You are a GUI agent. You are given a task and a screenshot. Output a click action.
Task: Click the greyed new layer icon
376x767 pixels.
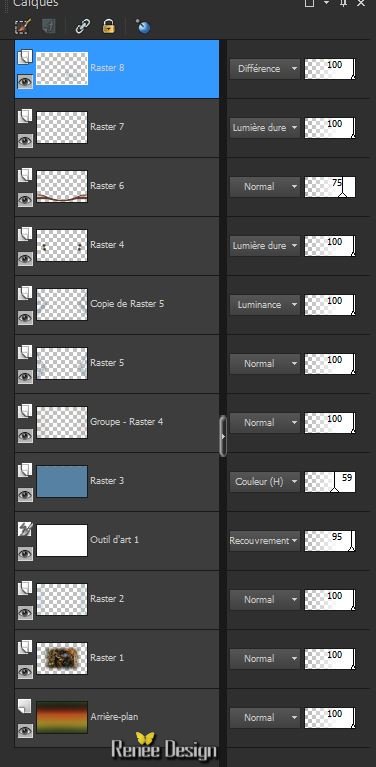(49, 26)
